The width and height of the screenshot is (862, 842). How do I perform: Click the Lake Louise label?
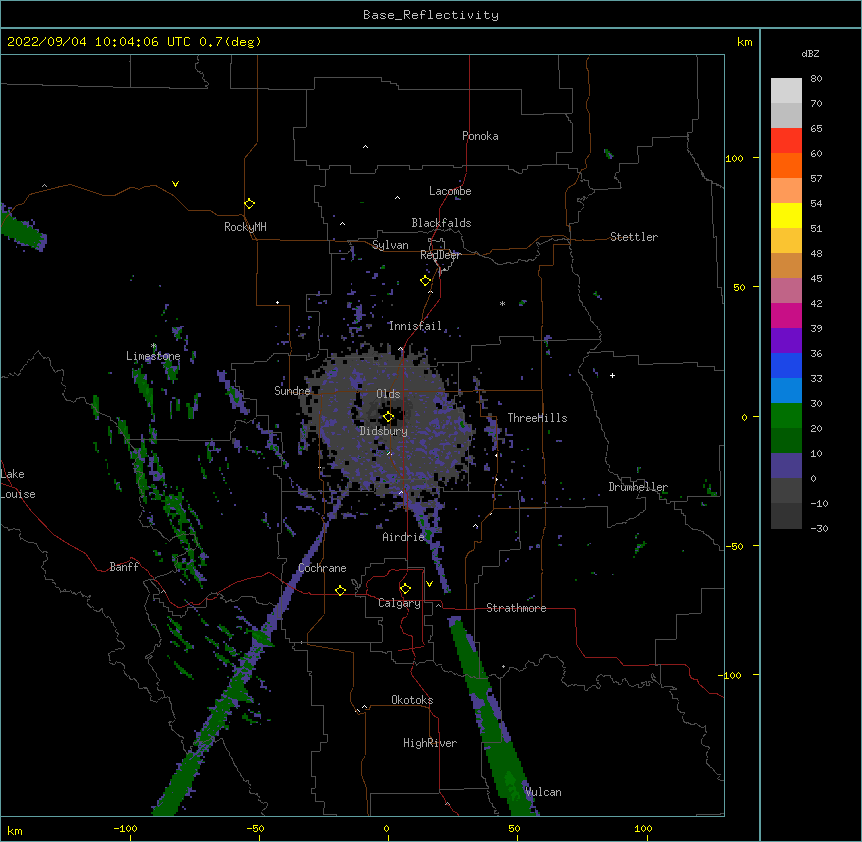tap(18, 484)
